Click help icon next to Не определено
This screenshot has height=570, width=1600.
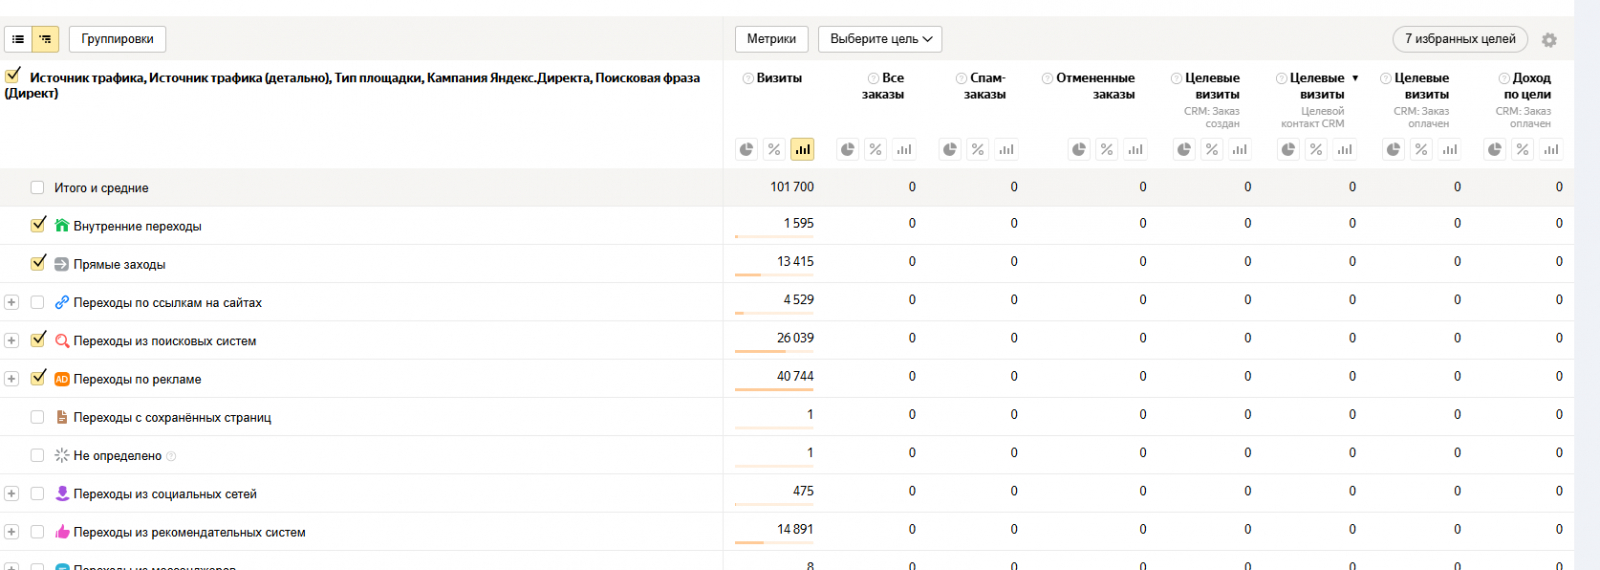coord(171,456)
